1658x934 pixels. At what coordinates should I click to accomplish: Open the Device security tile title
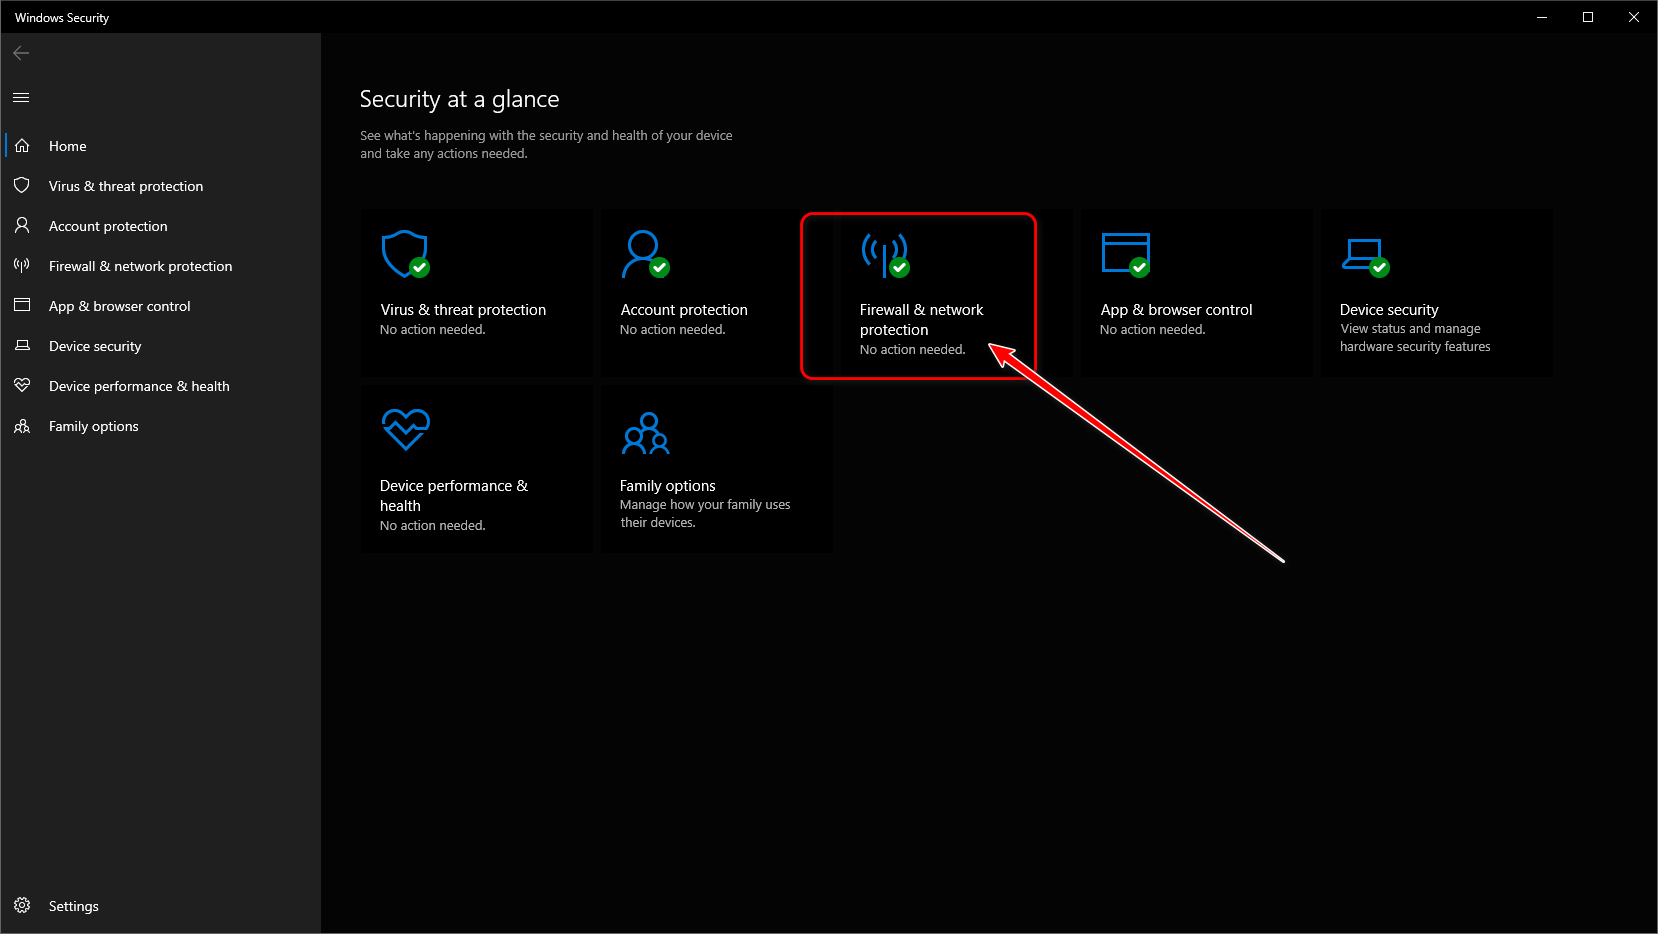click(x=1389, y=310)
